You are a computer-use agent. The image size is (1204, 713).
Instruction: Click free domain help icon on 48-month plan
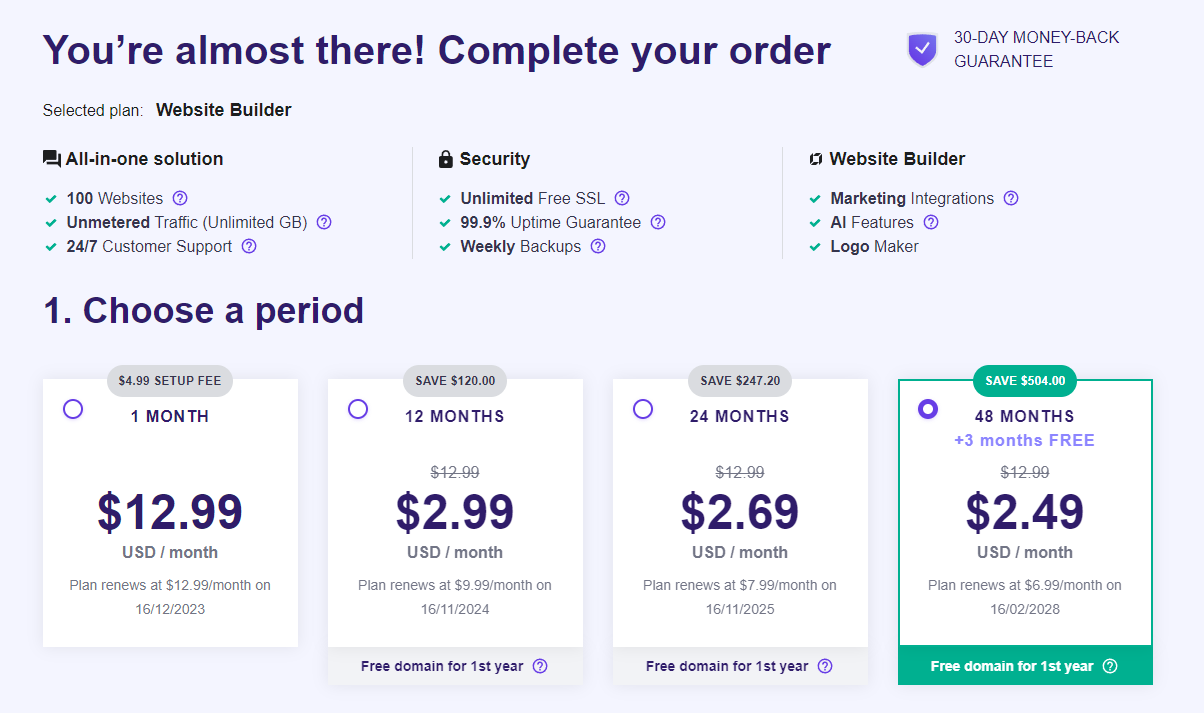click(x=1110, y=666)
